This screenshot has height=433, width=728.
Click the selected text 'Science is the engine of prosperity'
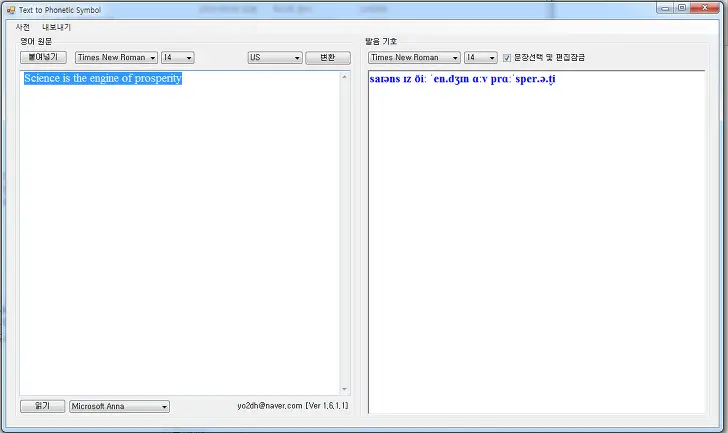(x=103, y=78)
